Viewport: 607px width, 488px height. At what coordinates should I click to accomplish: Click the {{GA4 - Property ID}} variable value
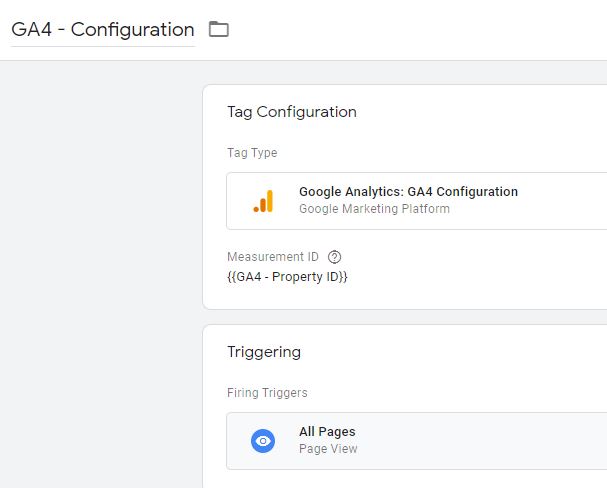tap(287, 276)
